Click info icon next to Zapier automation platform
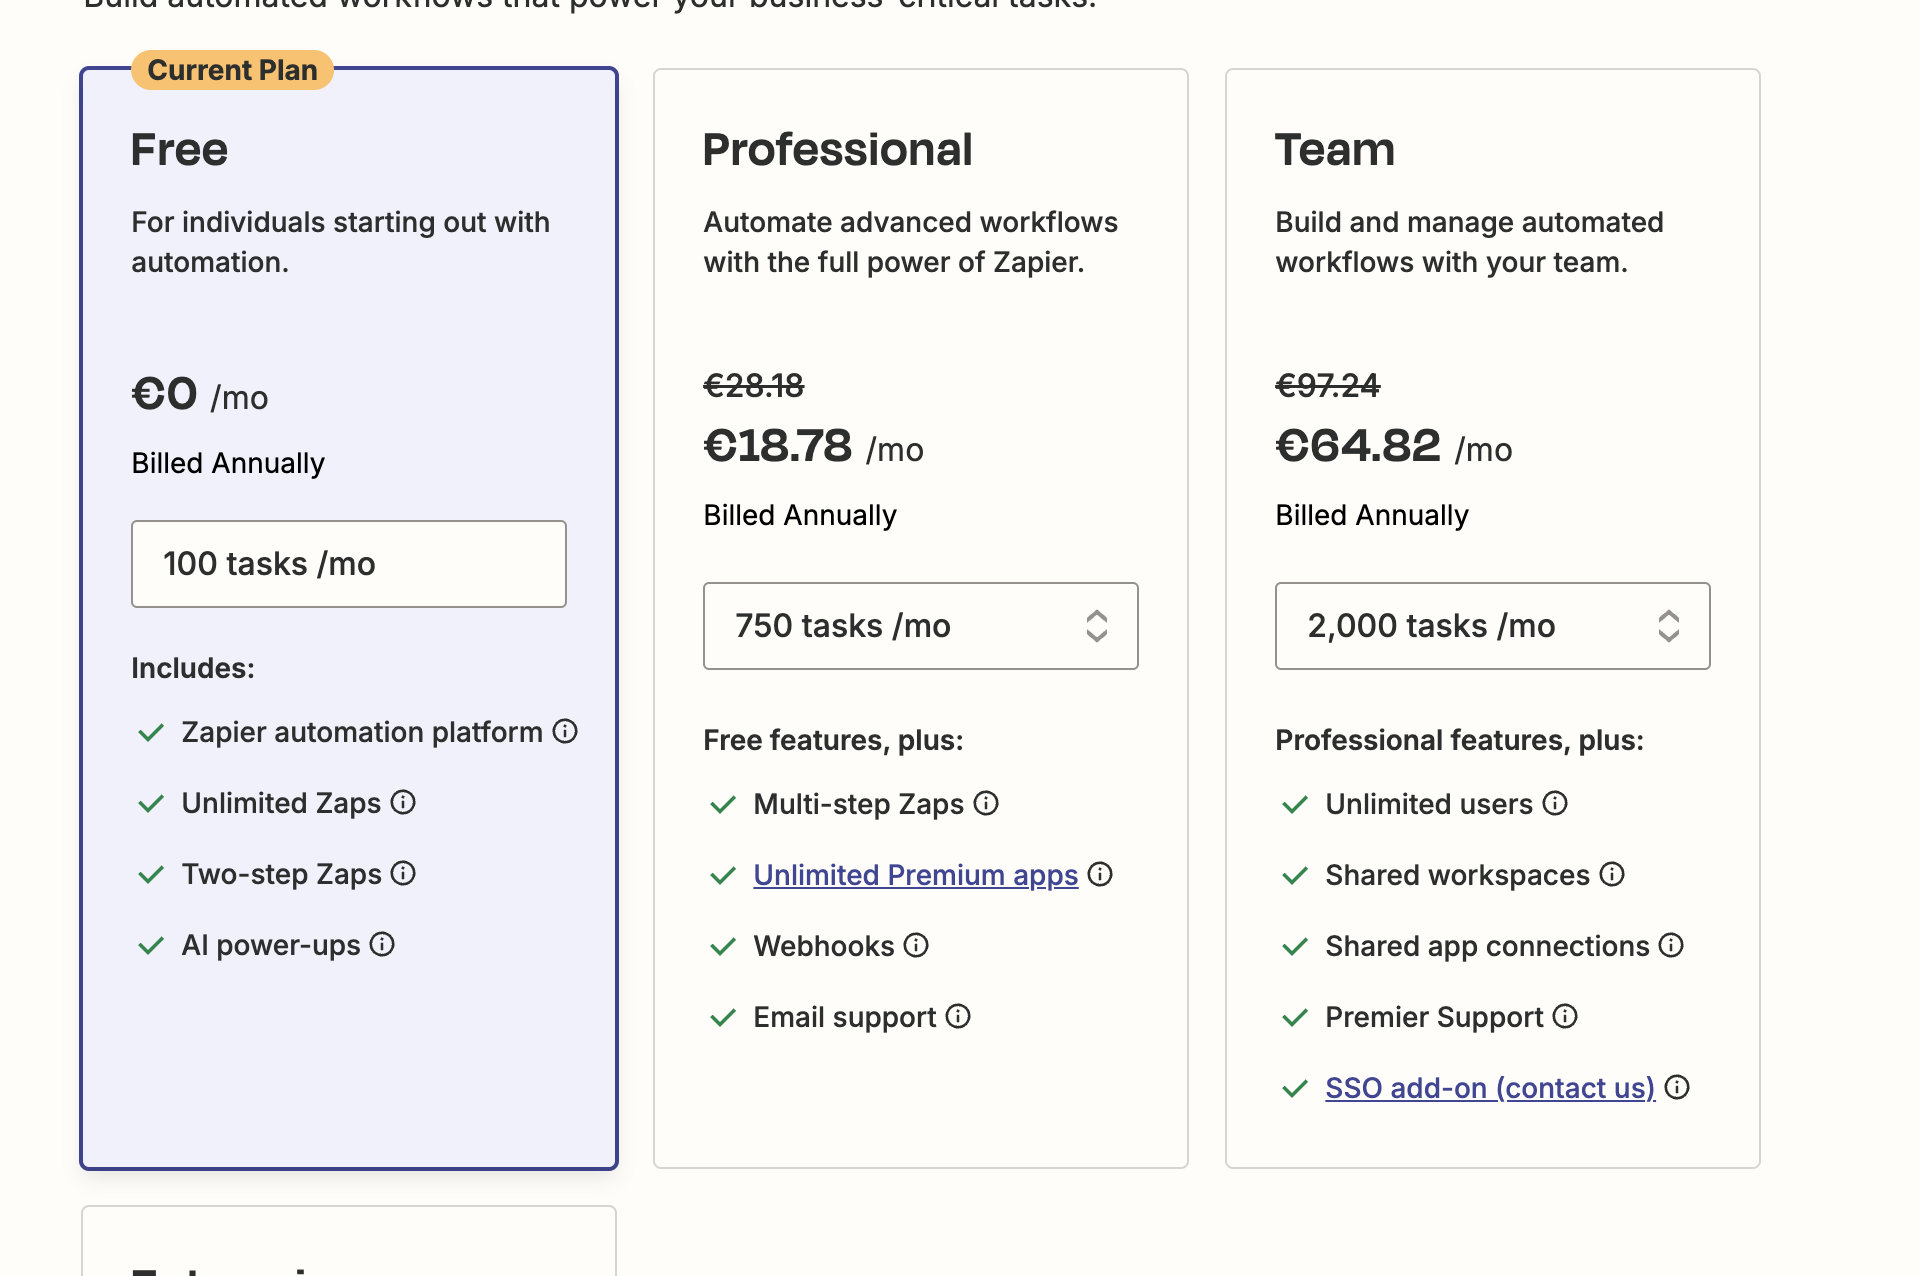This screenshot has height=1276, width=1920. (x=565, y=732)
